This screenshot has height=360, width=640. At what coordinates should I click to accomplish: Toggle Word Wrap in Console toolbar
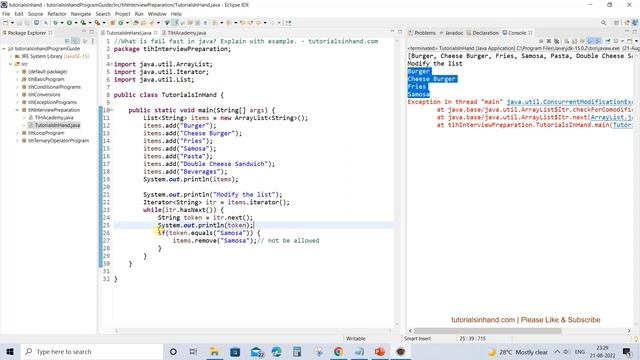[582, 41]
